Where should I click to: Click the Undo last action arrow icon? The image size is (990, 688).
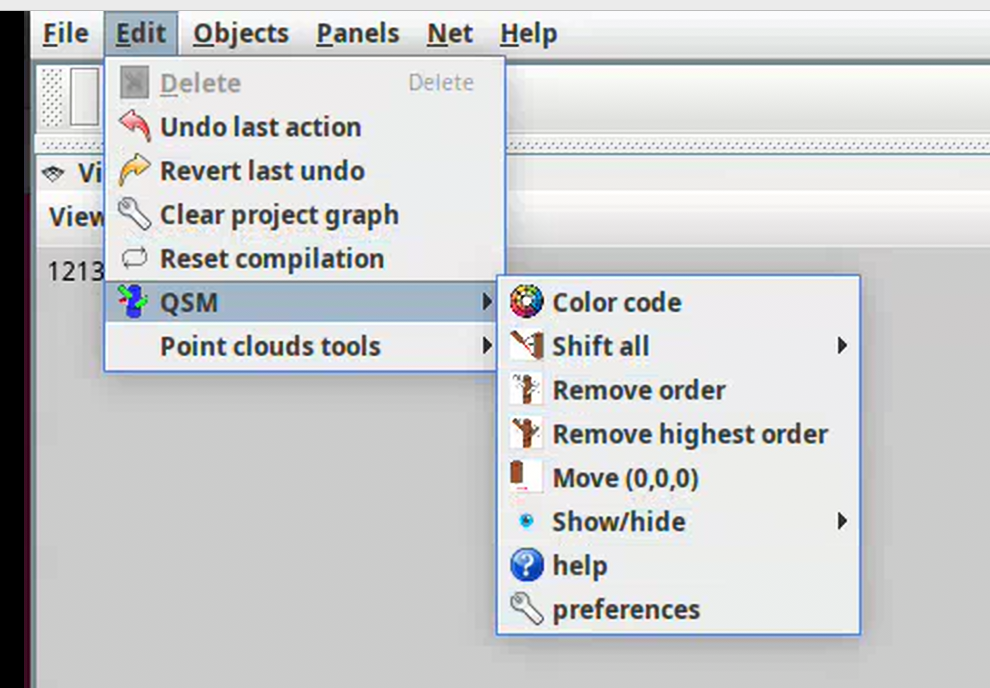[x=134, y=127]
